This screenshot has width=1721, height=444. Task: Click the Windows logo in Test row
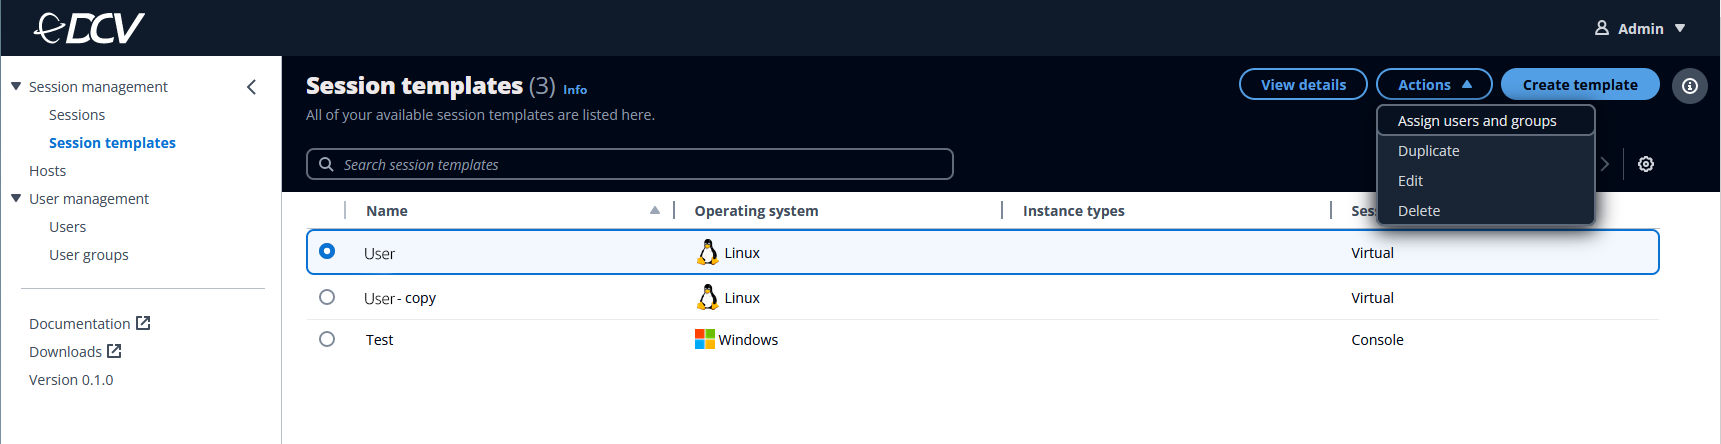tap(705, 340)
